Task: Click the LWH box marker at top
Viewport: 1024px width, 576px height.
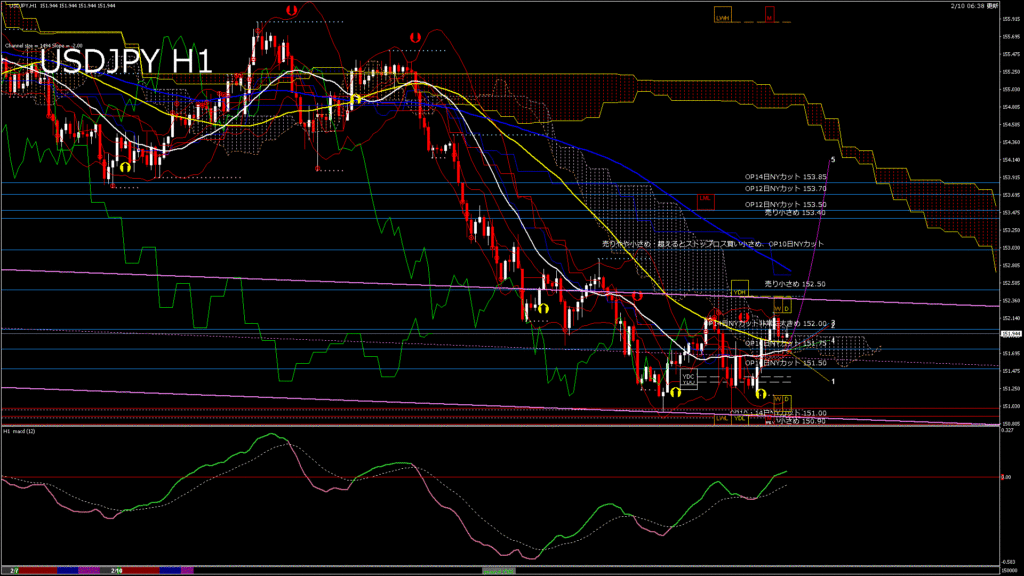Action: coord(722,17)
